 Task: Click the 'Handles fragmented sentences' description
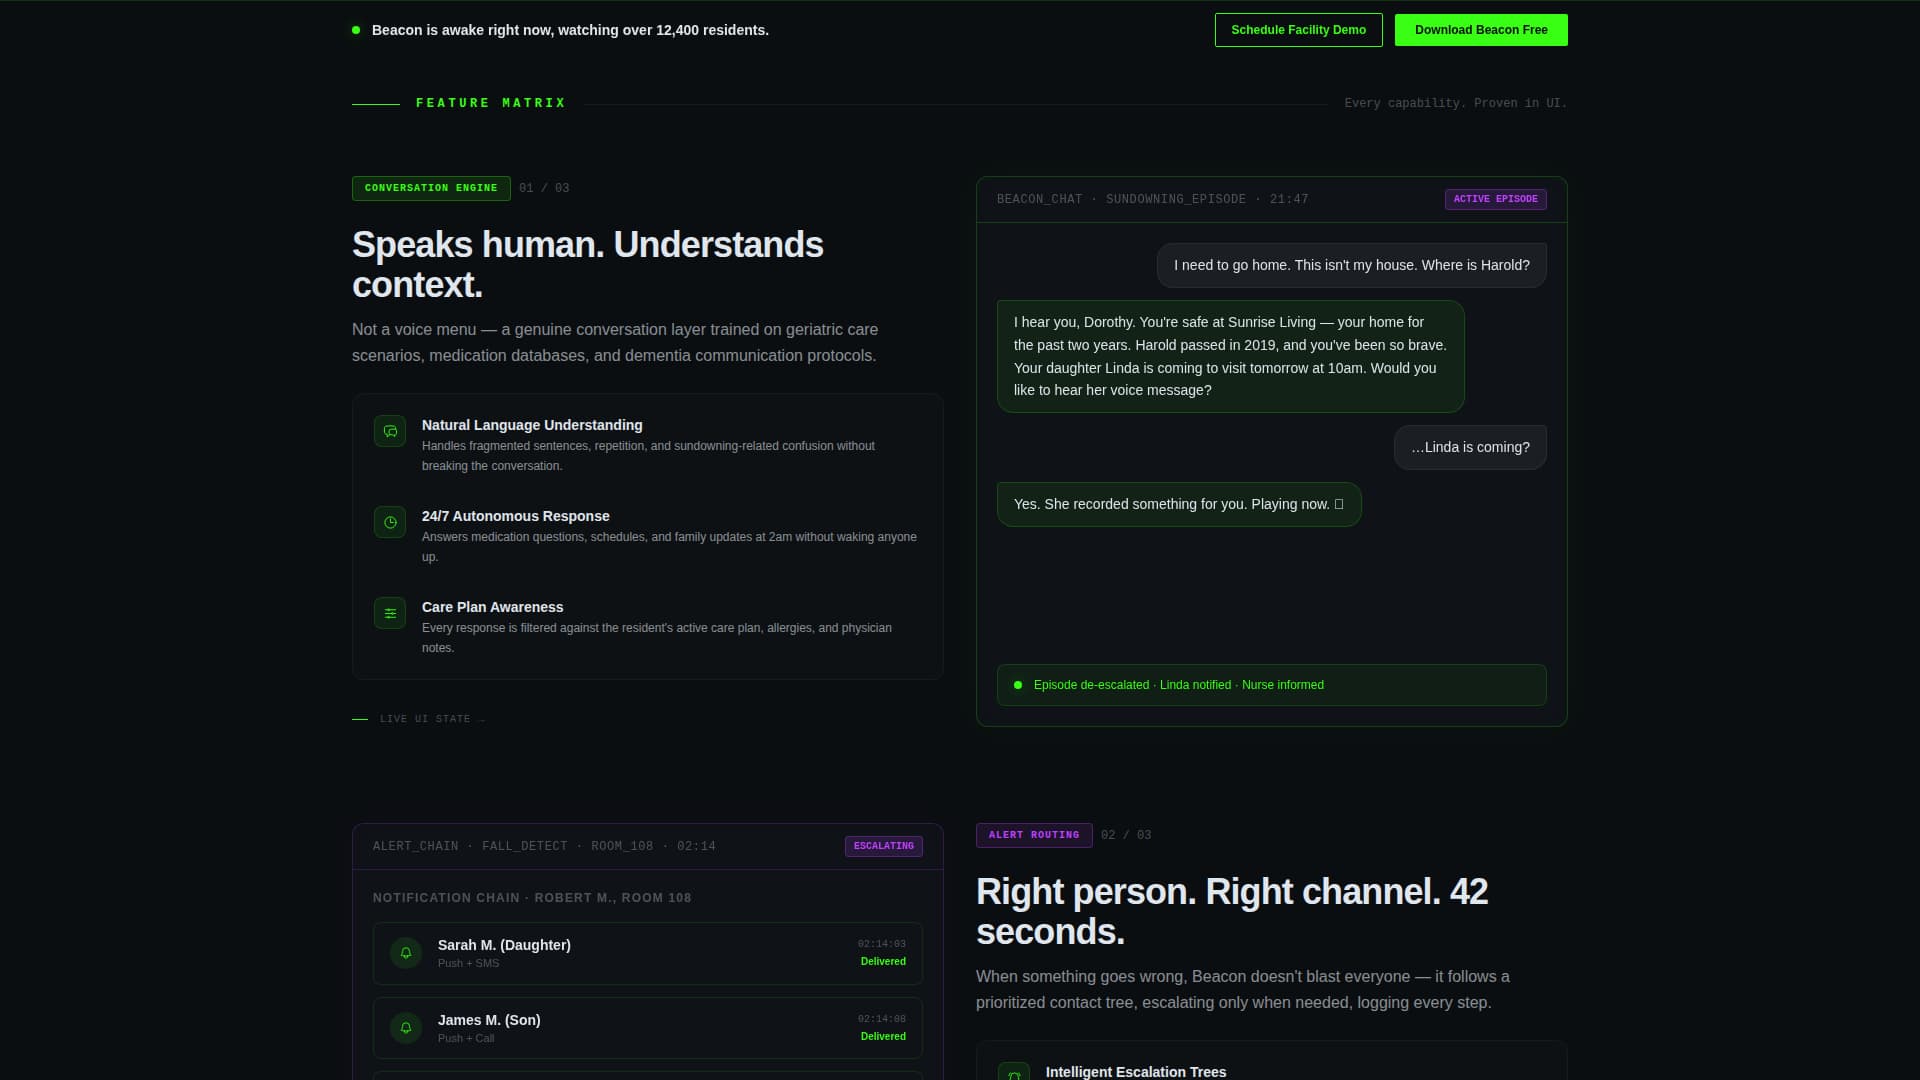click(648, 456)
